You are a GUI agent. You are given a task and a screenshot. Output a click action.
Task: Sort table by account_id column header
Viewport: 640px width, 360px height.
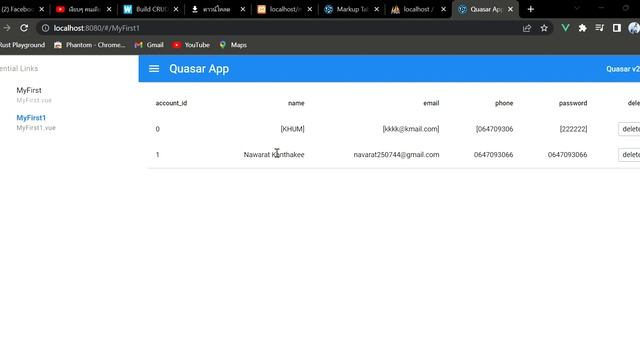click(x=171, y=103)
